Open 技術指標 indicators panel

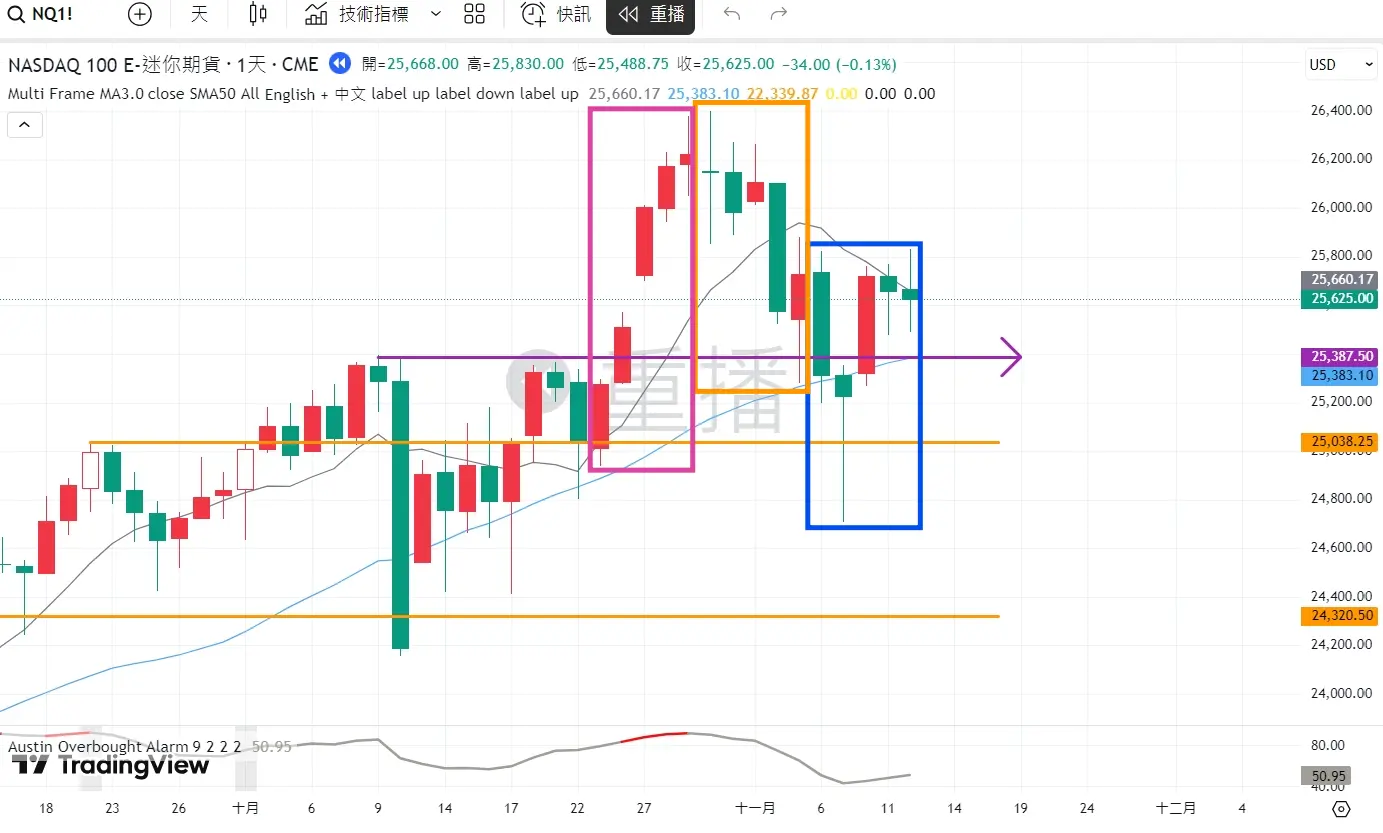pos(358,14)
